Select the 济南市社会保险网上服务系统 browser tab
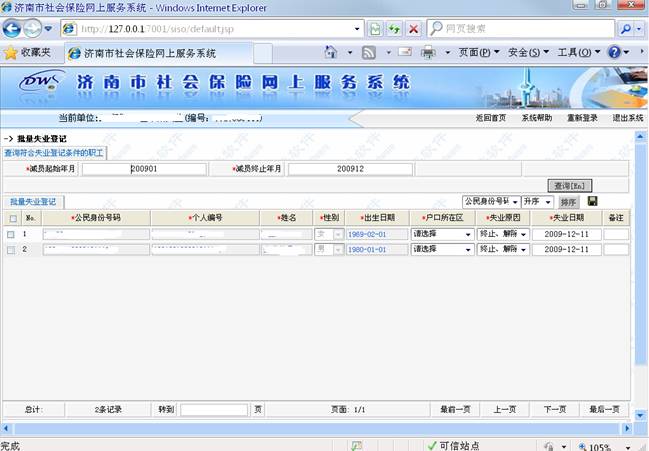Image resolution: width=649 pixels, height=451 pixels. coord(157,53)
